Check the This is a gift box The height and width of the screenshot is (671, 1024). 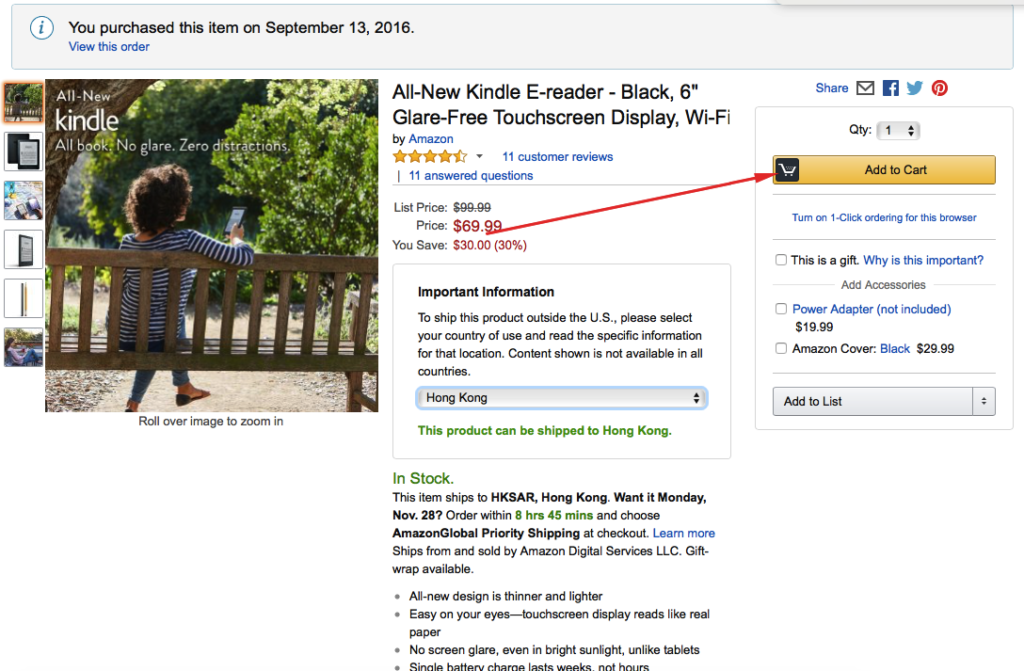pos(780,260)
